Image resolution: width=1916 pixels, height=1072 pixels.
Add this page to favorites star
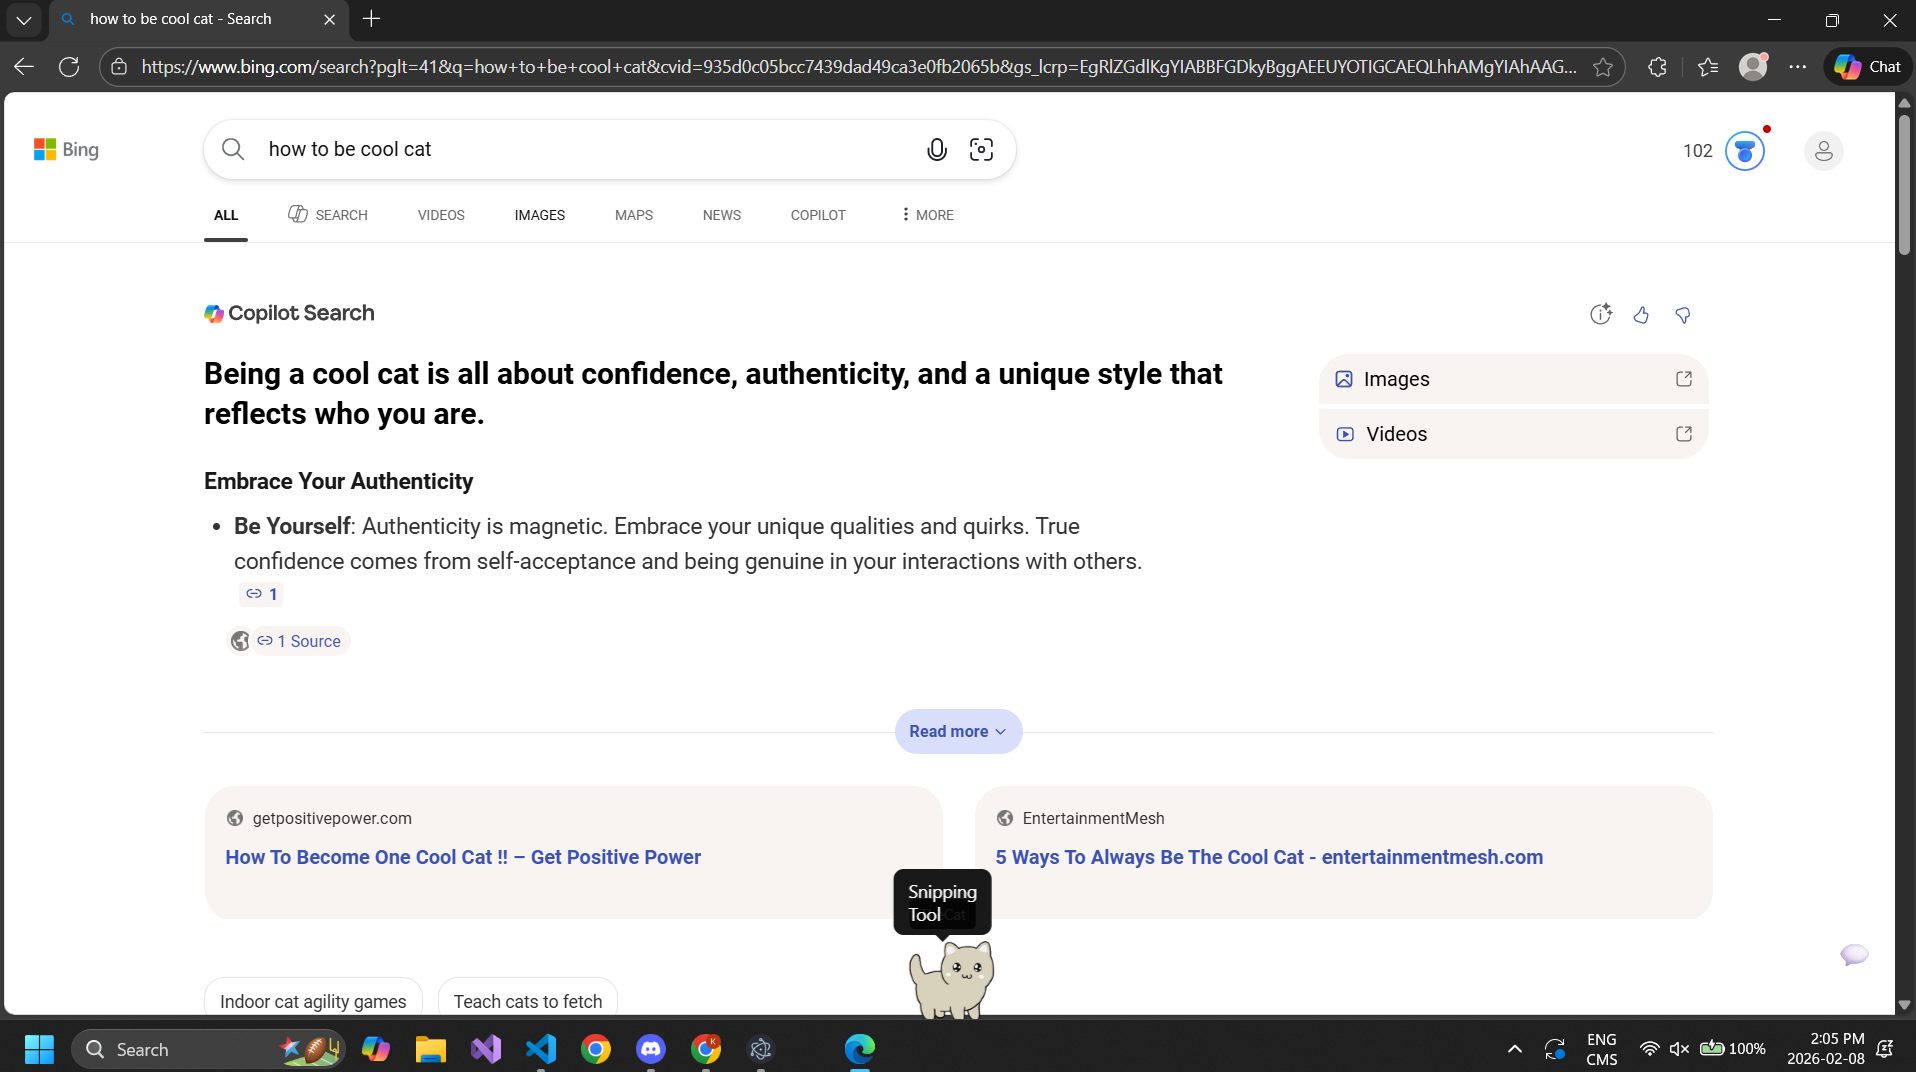coord(1603,67)
